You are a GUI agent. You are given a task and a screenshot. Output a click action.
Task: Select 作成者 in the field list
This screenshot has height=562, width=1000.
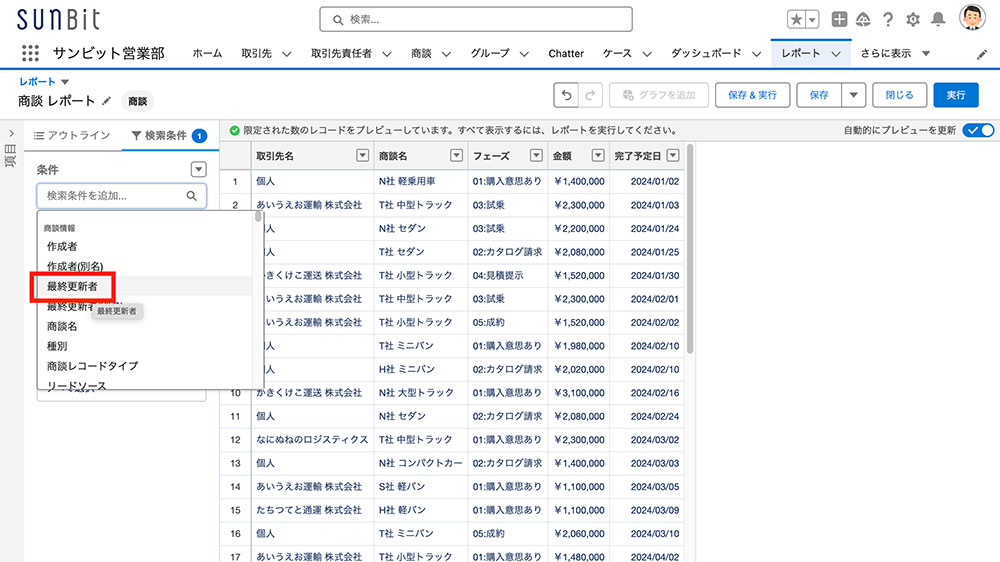pyautogui.click(x=62, y=246)
